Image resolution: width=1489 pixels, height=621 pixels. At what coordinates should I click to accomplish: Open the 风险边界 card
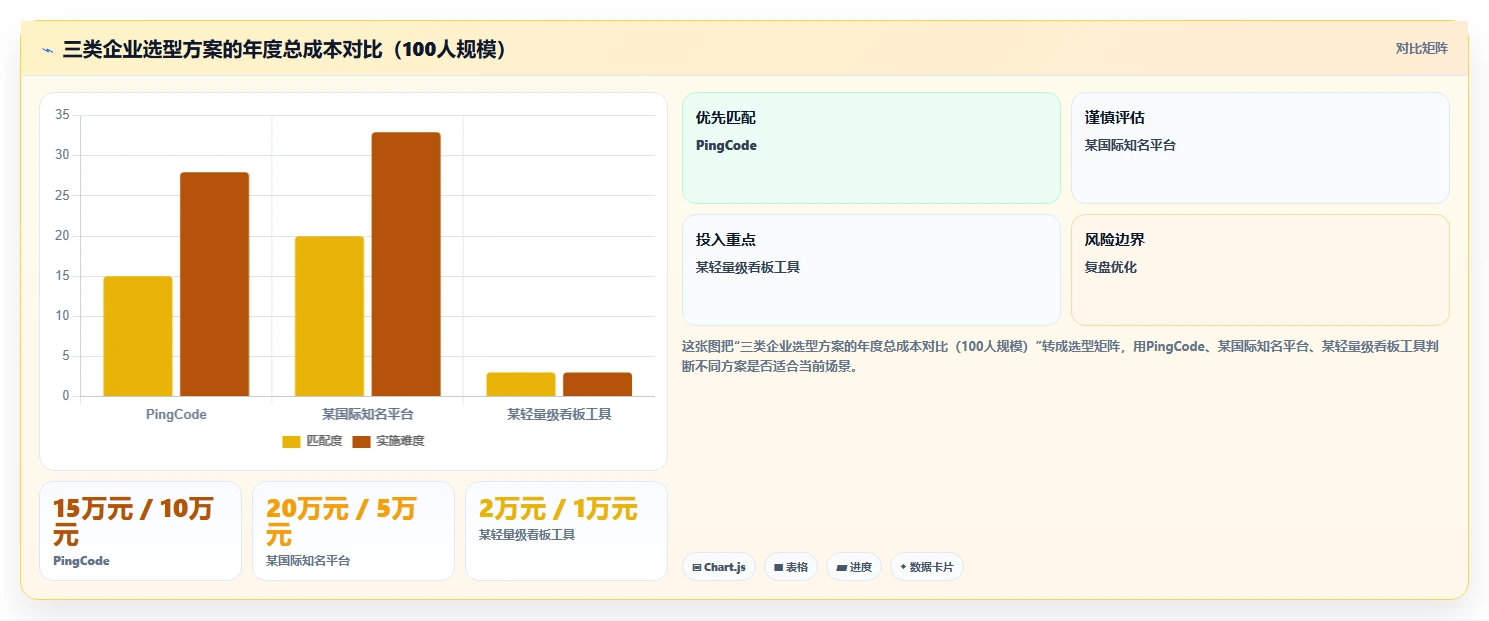pyautogui.click(x=1260, y=270)
